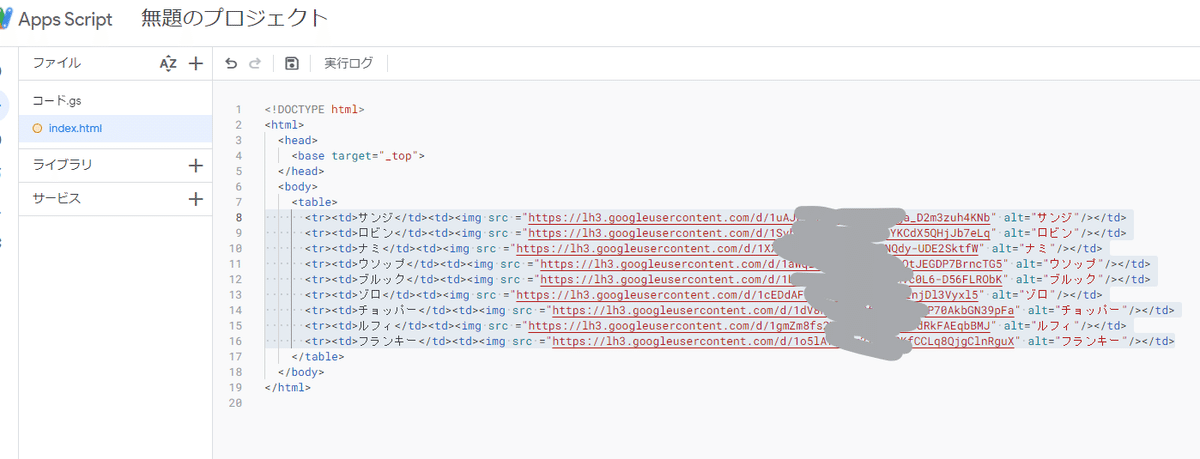Click the サンジ table cell text in code

pos(377,217)
